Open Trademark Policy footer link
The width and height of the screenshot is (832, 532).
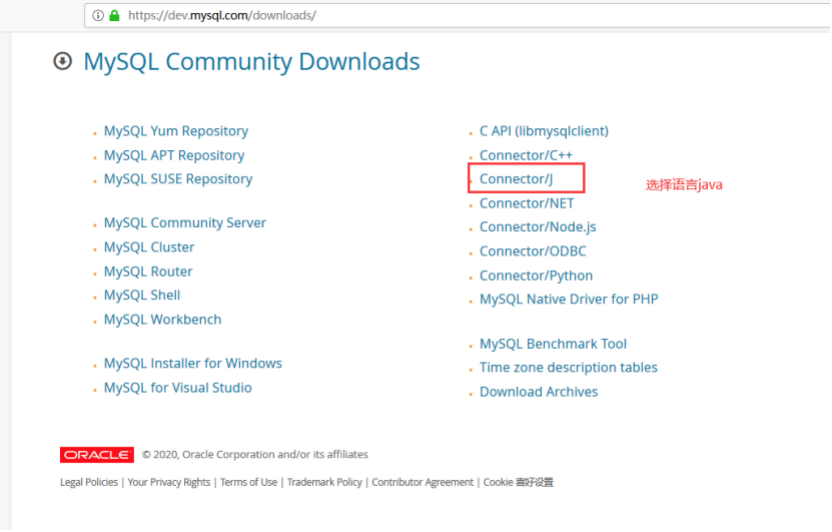coord(324,483)
